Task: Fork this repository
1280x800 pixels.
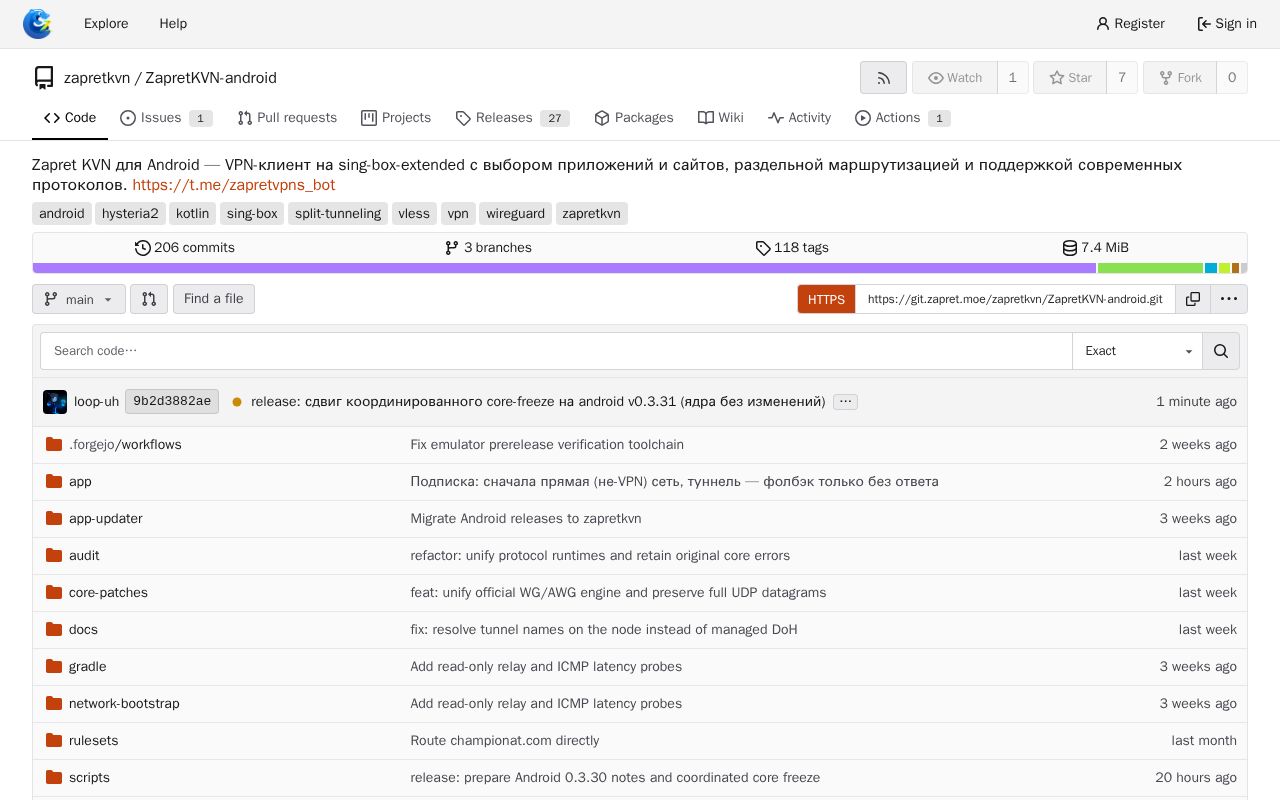Action: tap(1179, 78)
